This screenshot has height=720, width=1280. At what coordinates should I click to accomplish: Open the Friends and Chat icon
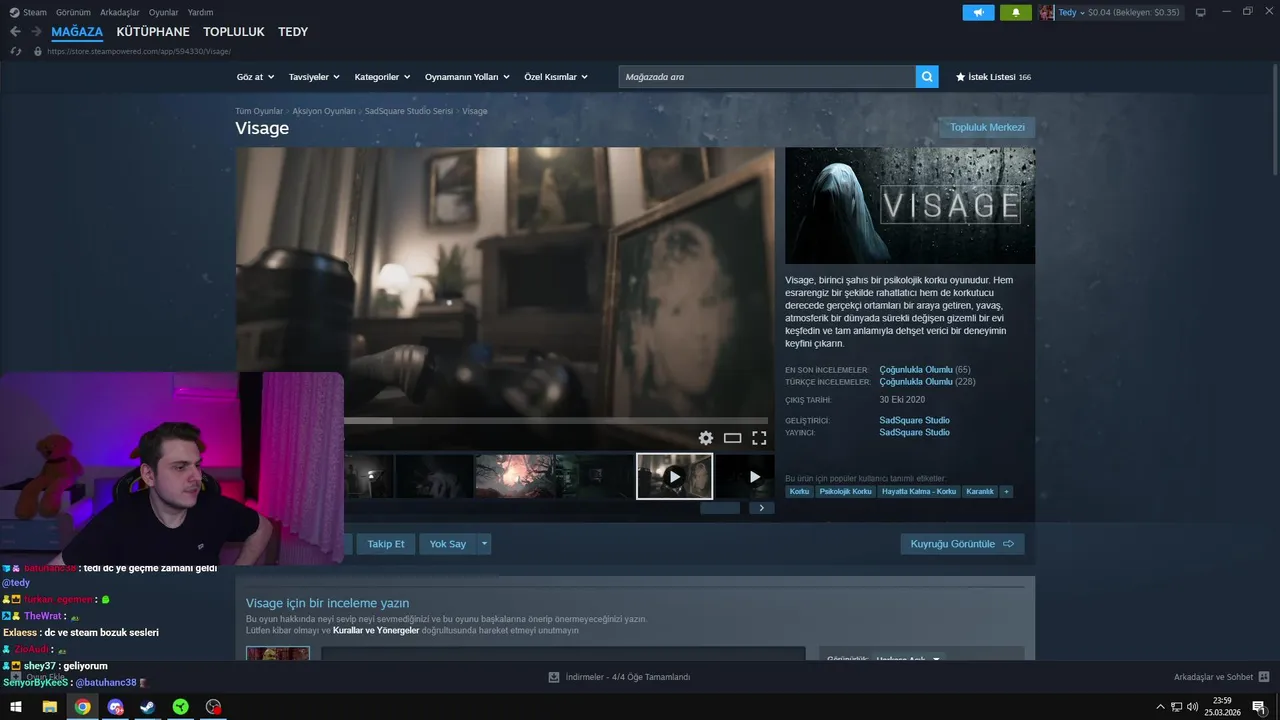pos(1264,677)
